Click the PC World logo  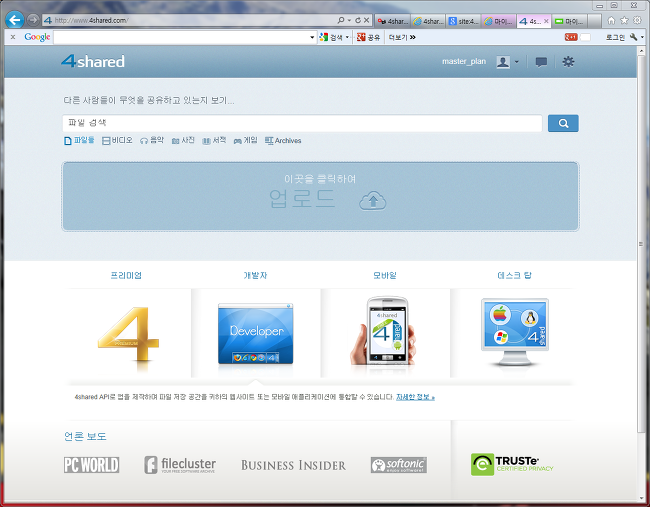tap(92, 465)
